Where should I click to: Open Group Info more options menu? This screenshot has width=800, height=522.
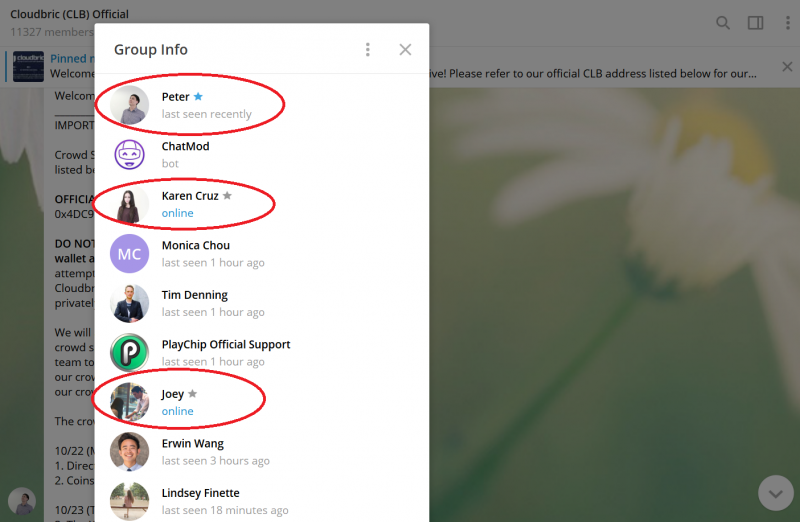pyautogui.click(x=367, y=49)
